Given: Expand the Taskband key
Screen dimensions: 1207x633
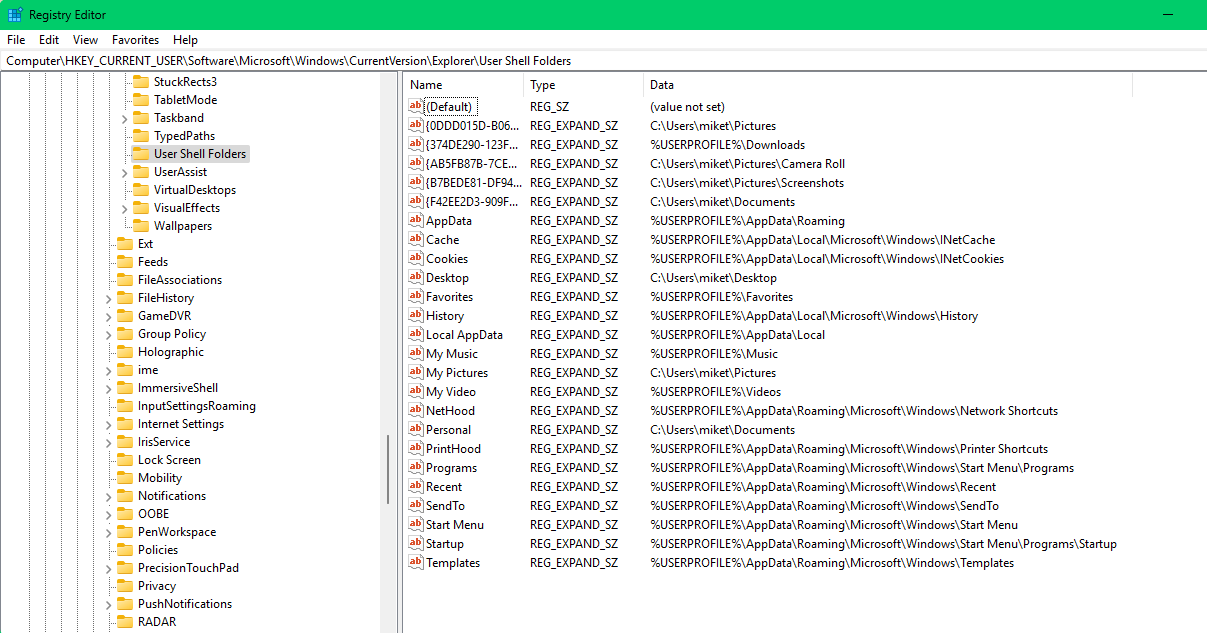Looking at the screenshot, I should click(123, 117).
